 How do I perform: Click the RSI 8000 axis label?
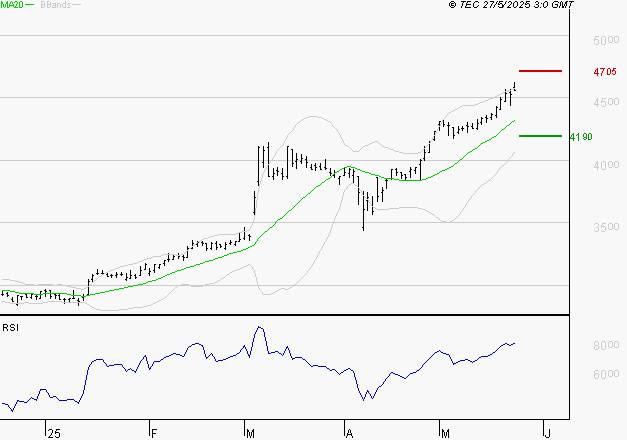point(606,345)
